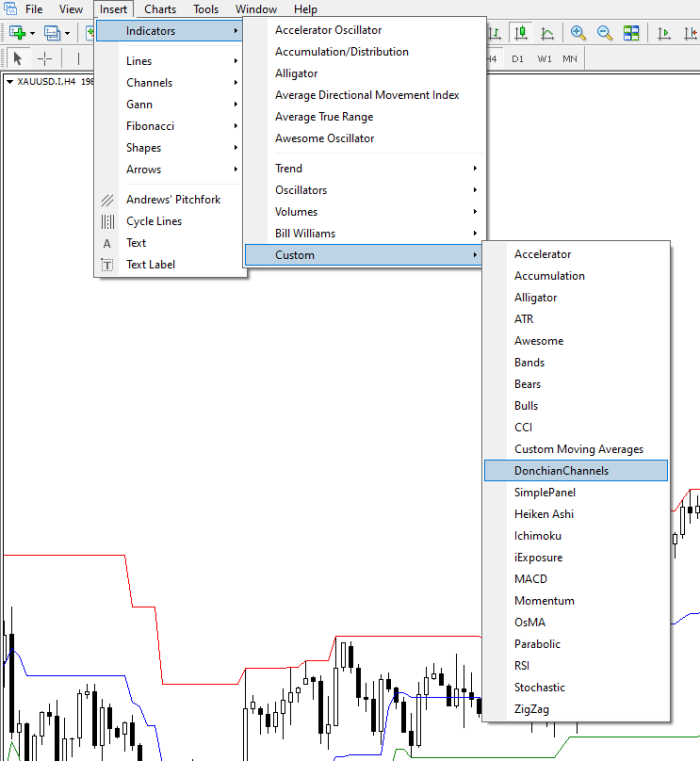Select the H4 timeframe
The image size is (700, 761).
[x=492, y=59]
